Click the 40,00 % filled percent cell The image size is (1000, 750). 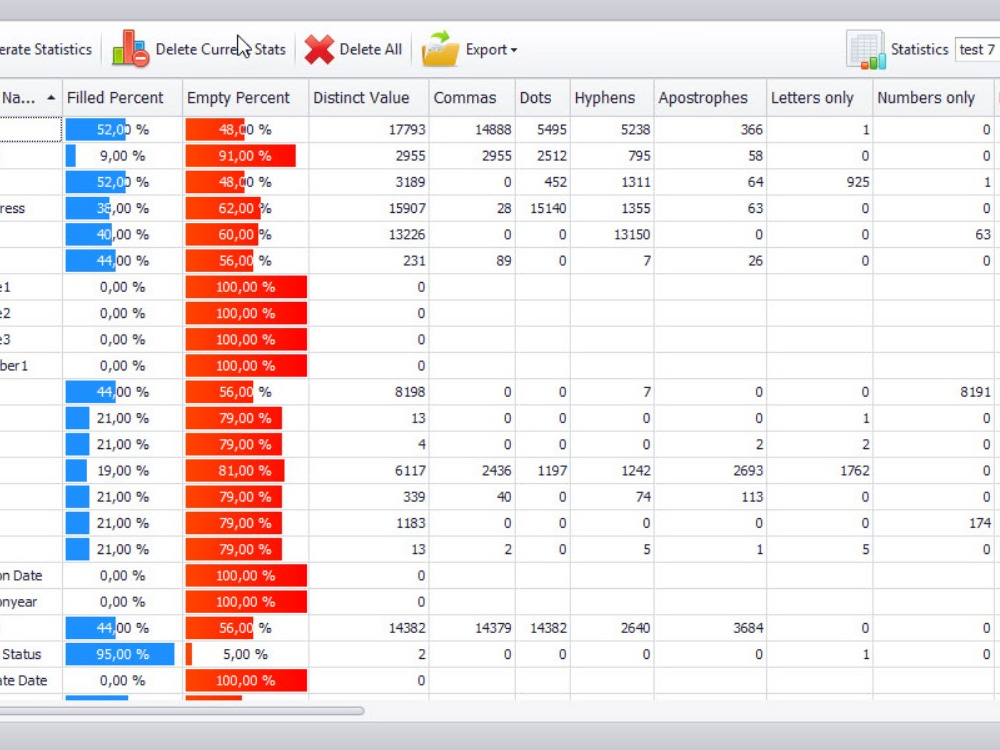(x=122, y=234)
